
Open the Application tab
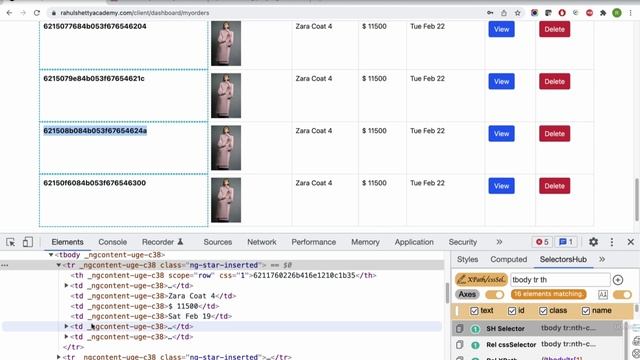click(414, 242)
